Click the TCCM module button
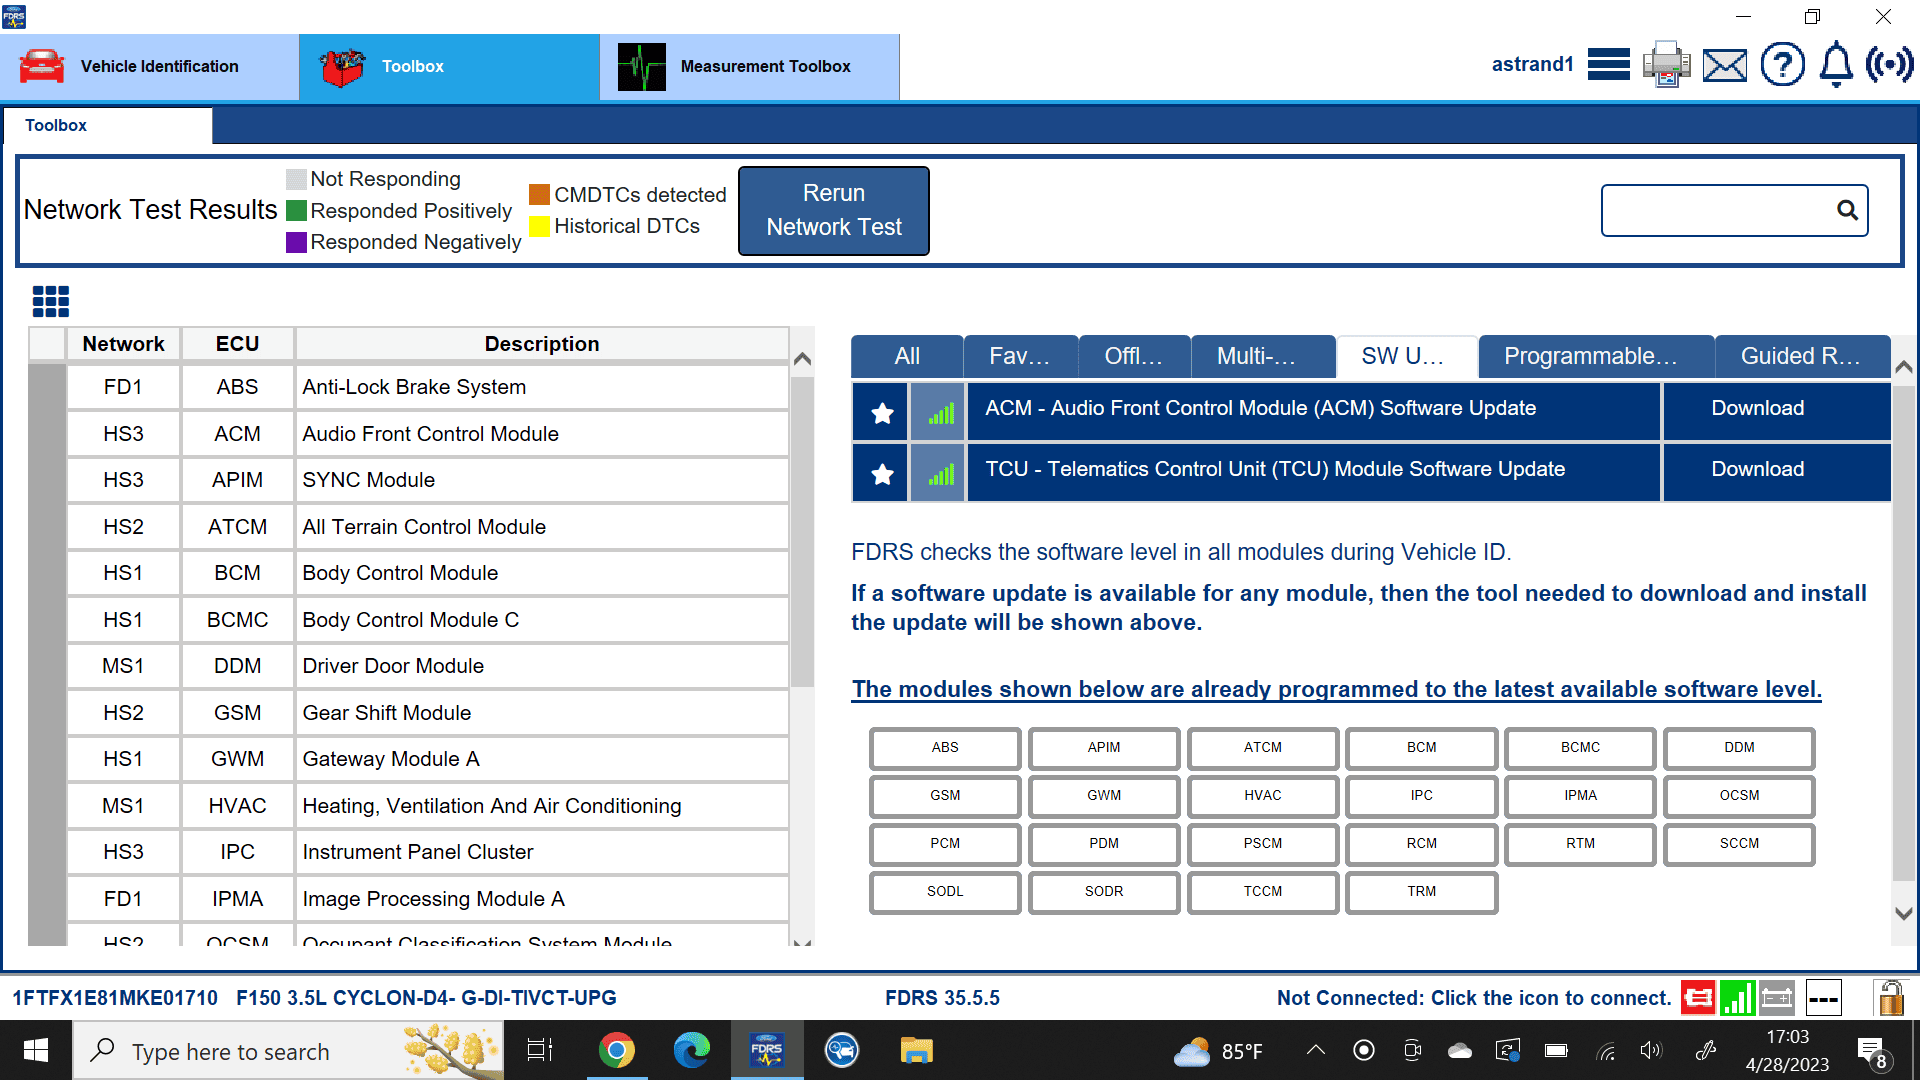The height and width of the screenshot is (1080, 1920). (1263, 891)
